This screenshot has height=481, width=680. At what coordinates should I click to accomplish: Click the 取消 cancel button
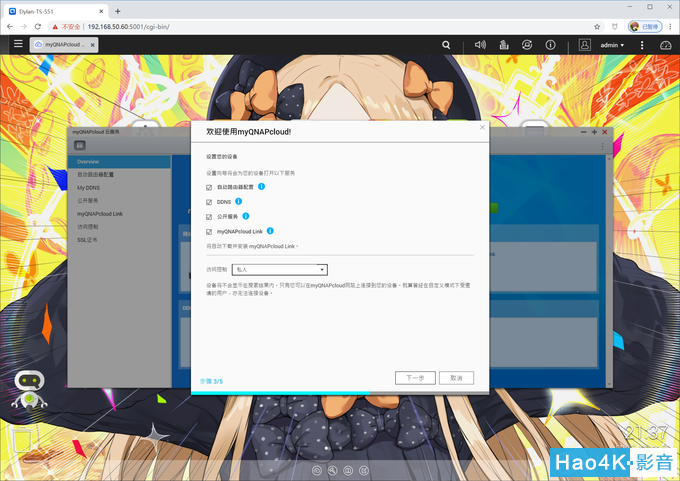click(456, 378)
